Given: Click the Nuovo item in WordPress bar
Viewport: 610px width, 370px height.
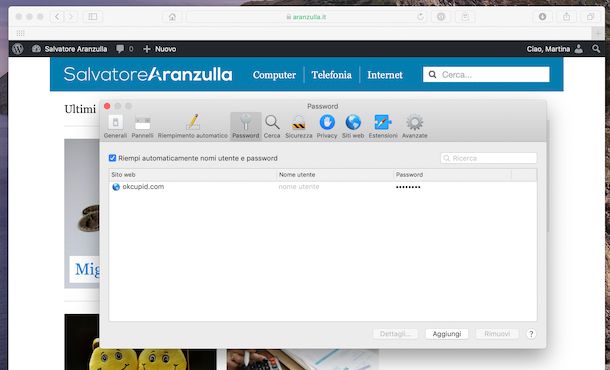Looking at the screenshot, I should [x=160, y=49].
